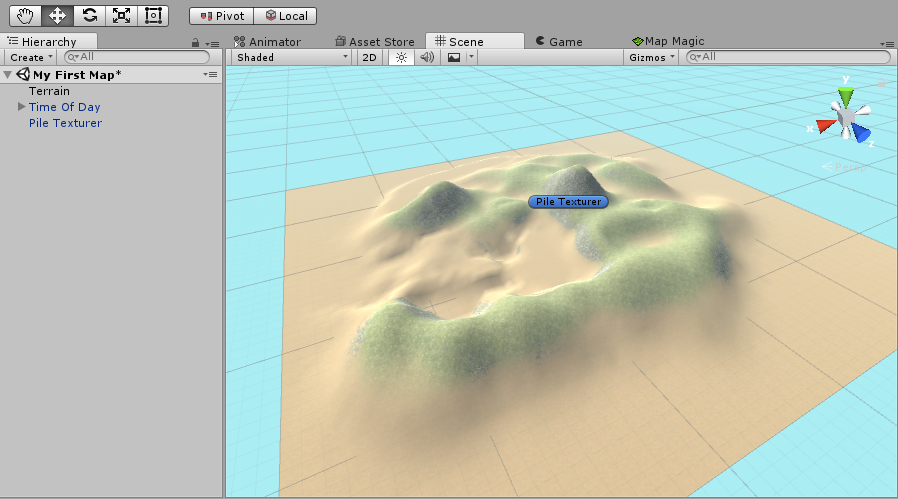The image size is (898, 499).
Task: Select Pile Texturer in the hierarchy
Action: point(65,123)
